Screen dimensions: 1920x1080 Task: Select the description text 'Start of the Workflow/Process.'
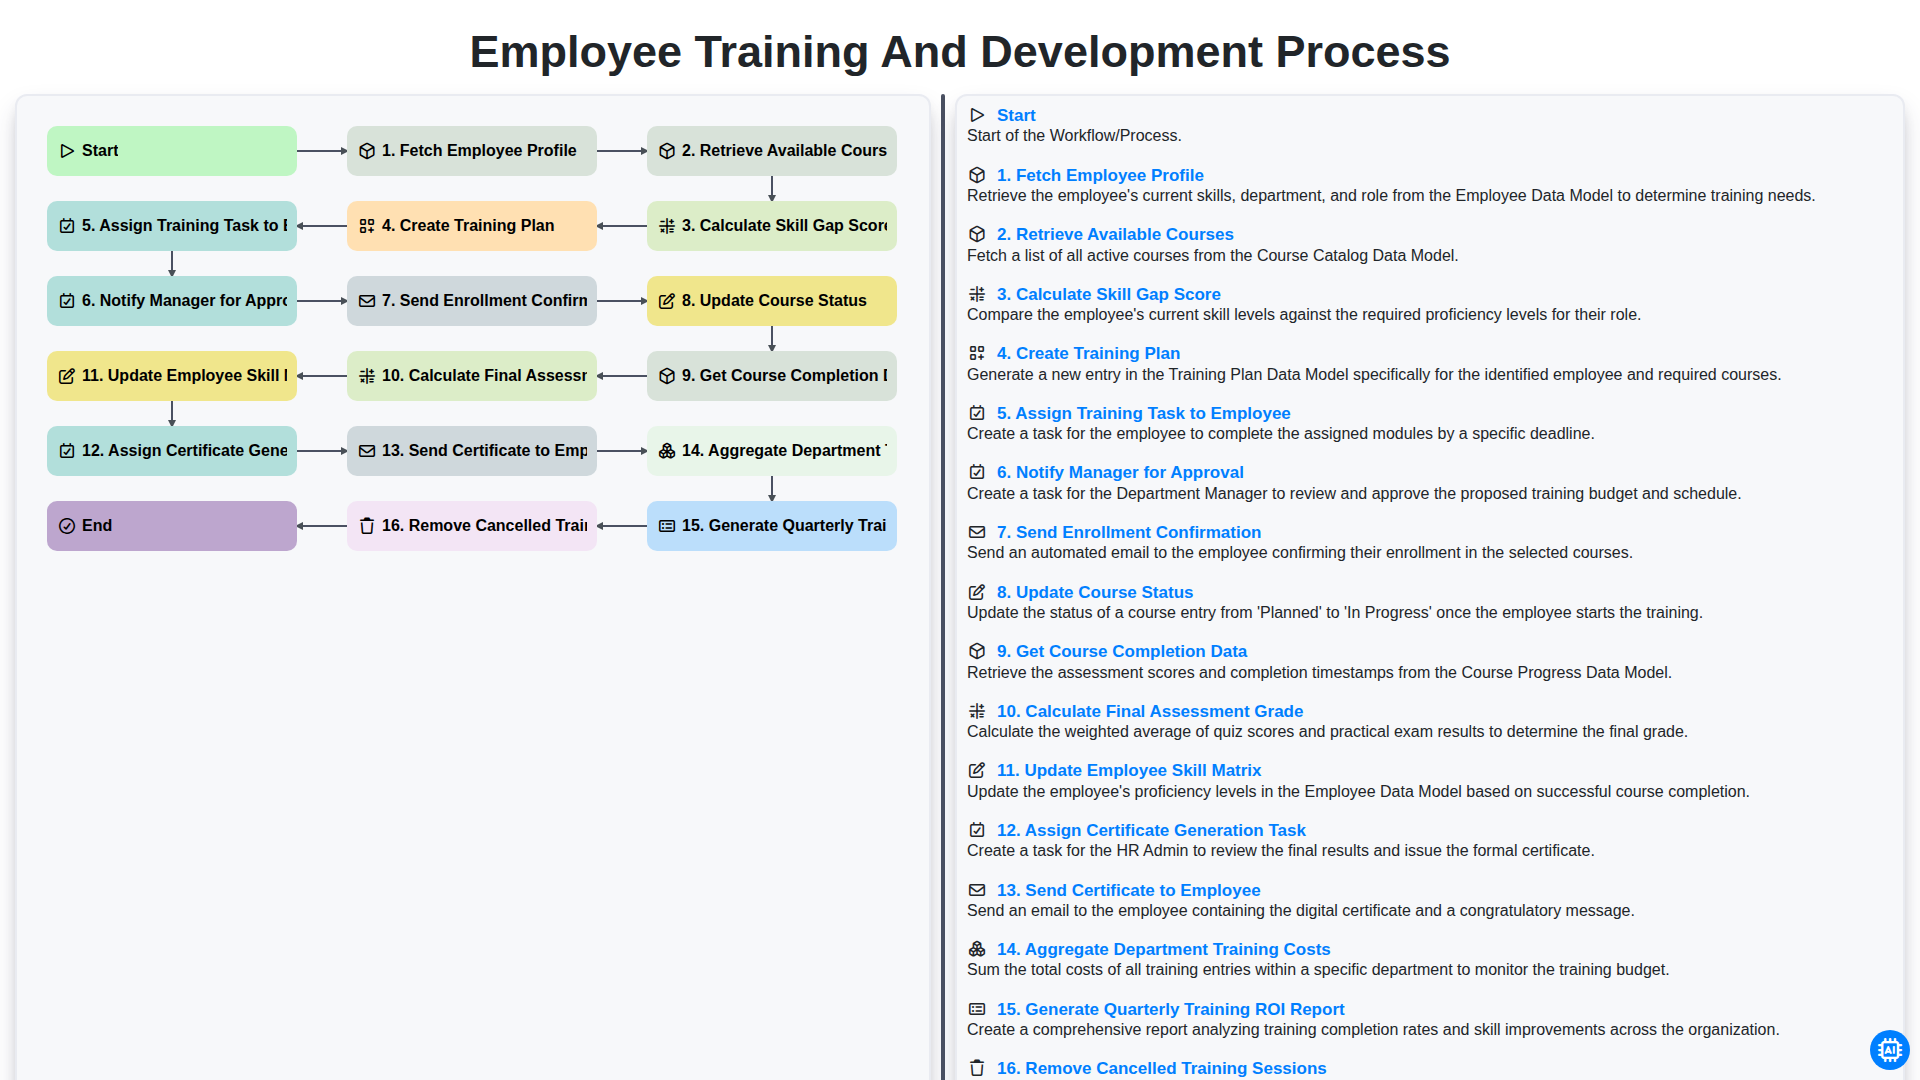tap(1074, 136)
